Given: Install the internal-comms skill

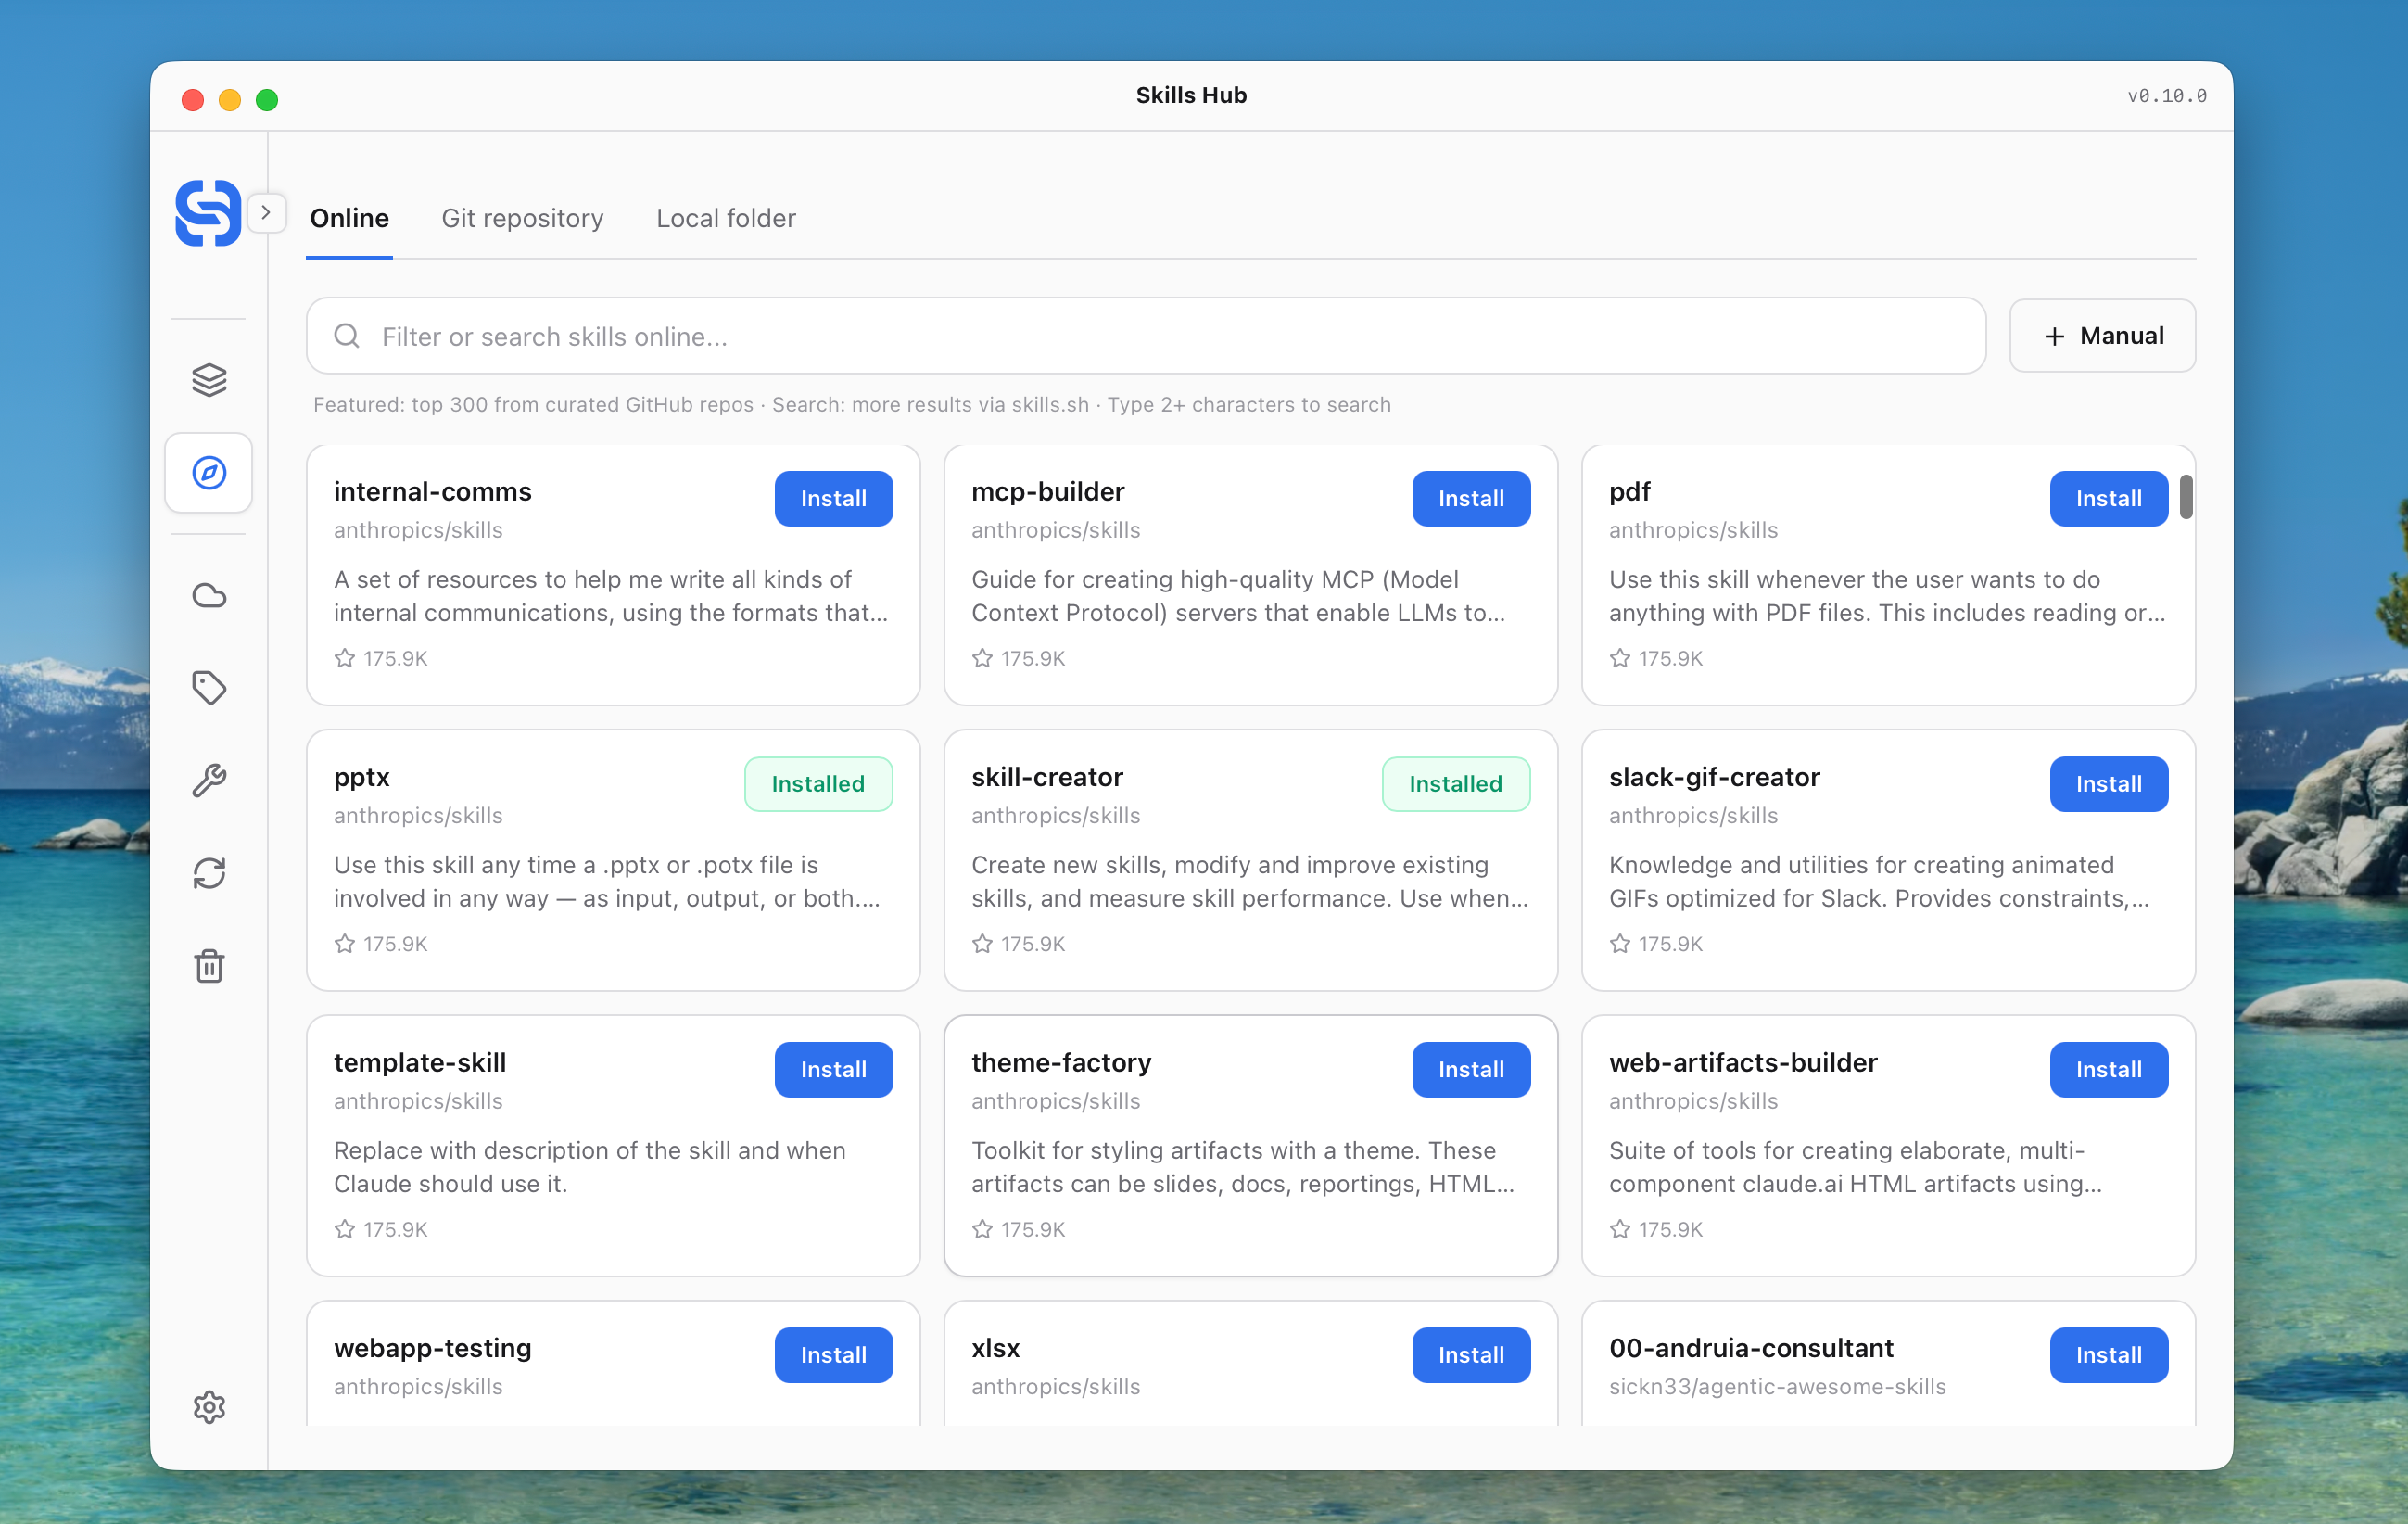Looking at the screenshot, I should coord(834,499).
